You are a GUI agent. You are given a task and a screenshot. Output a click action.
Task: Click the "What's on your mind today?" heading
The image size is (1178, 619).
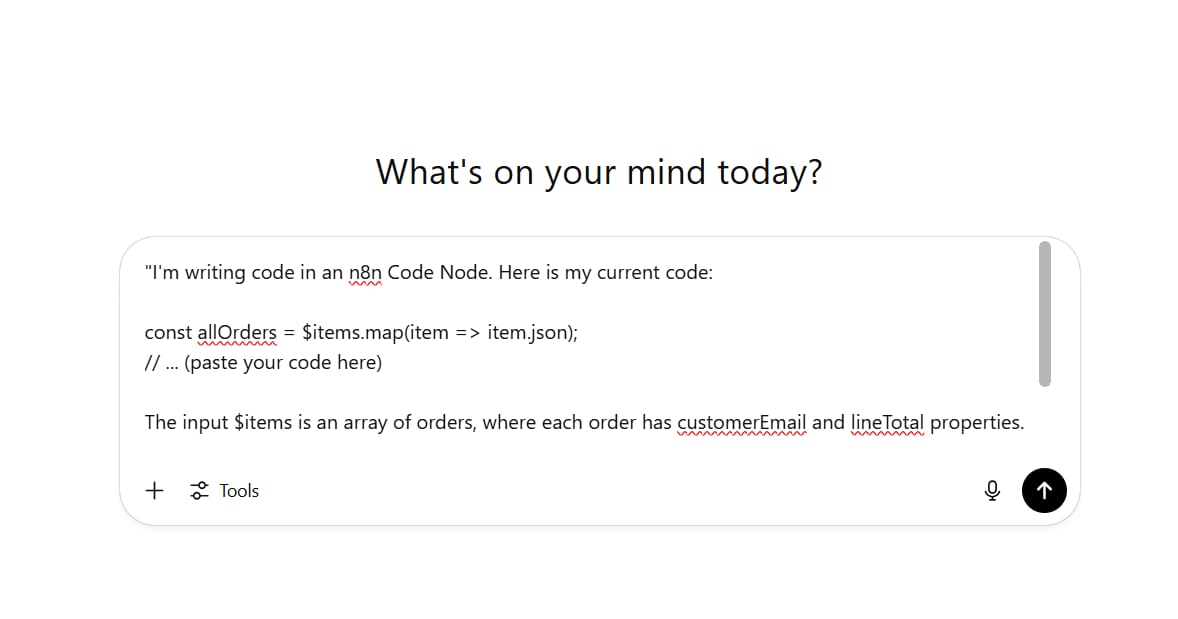tap(599, 172)
